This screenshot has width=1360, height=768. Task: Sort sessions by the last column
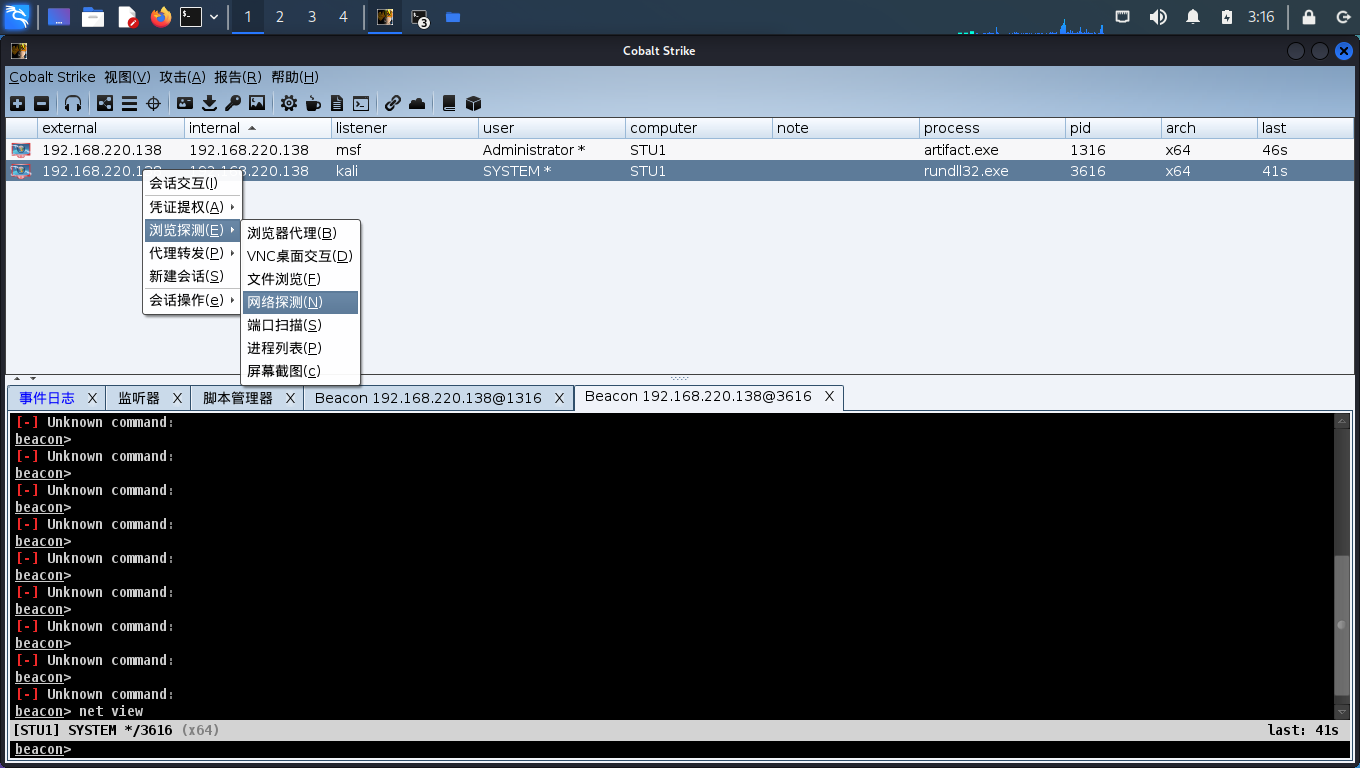[x=1305, y=128]
